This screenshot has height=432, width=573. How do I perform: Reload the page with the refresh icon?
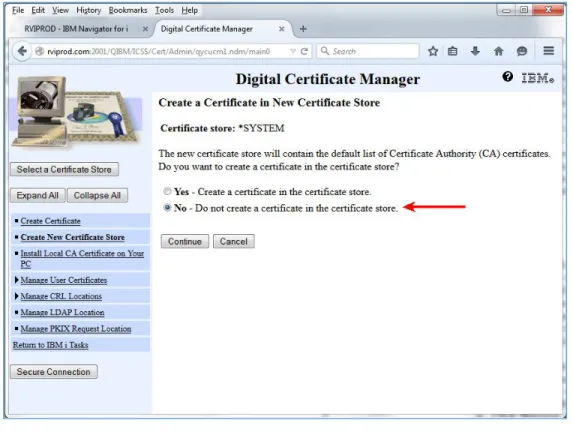click(x=304, y=51)
